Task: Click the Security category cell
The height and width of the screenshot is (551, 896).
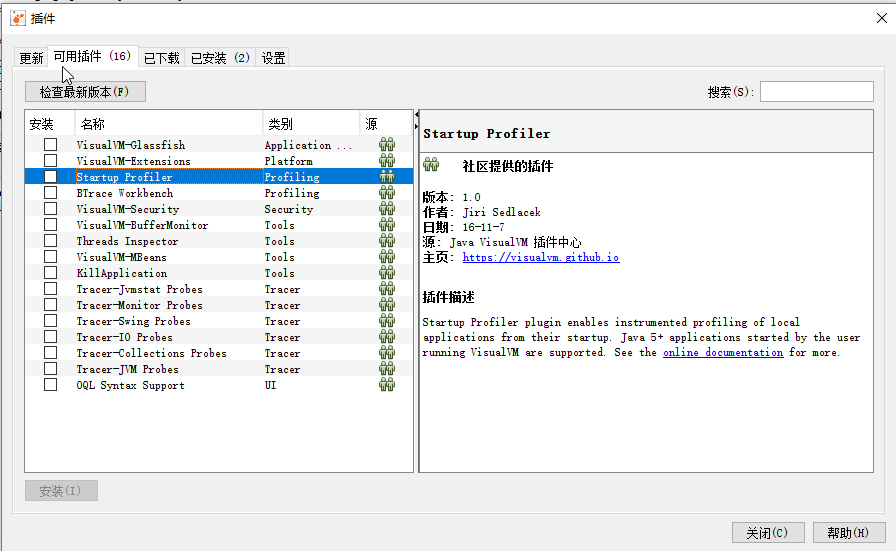Action: click(x=289, y=209)
